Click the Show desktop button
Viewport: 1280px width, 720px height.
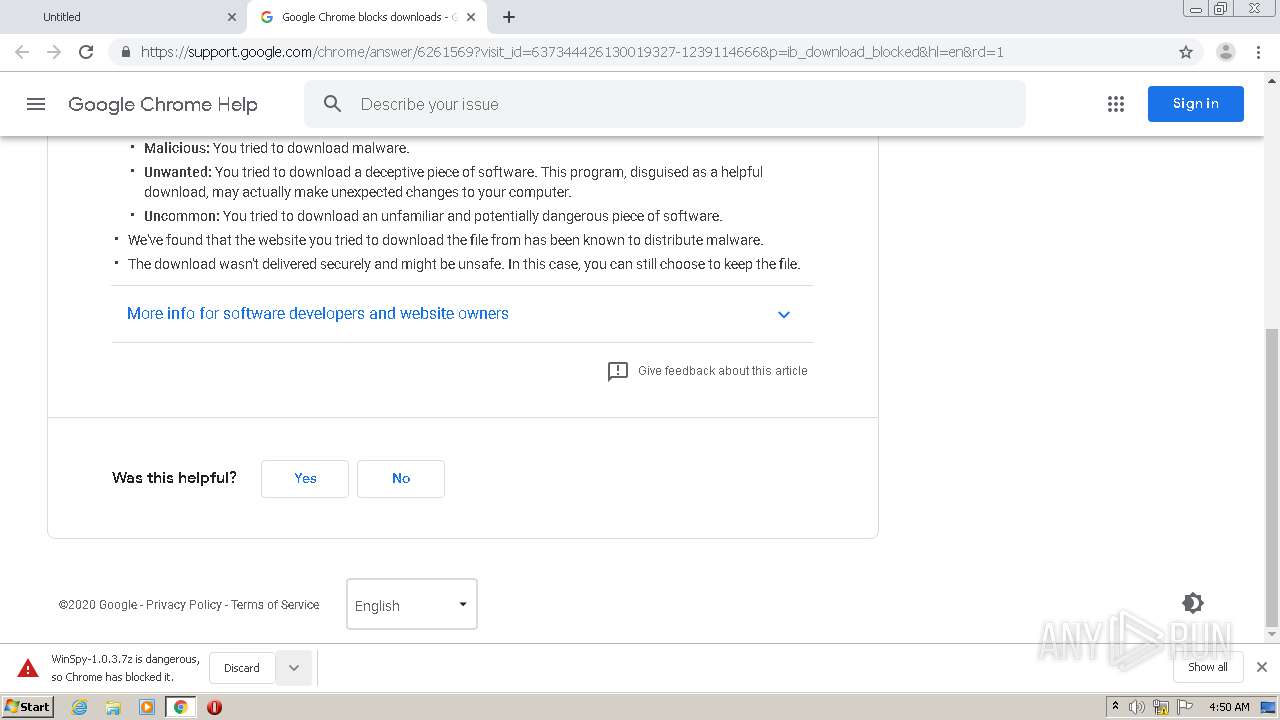click(x=1268, y=707)
